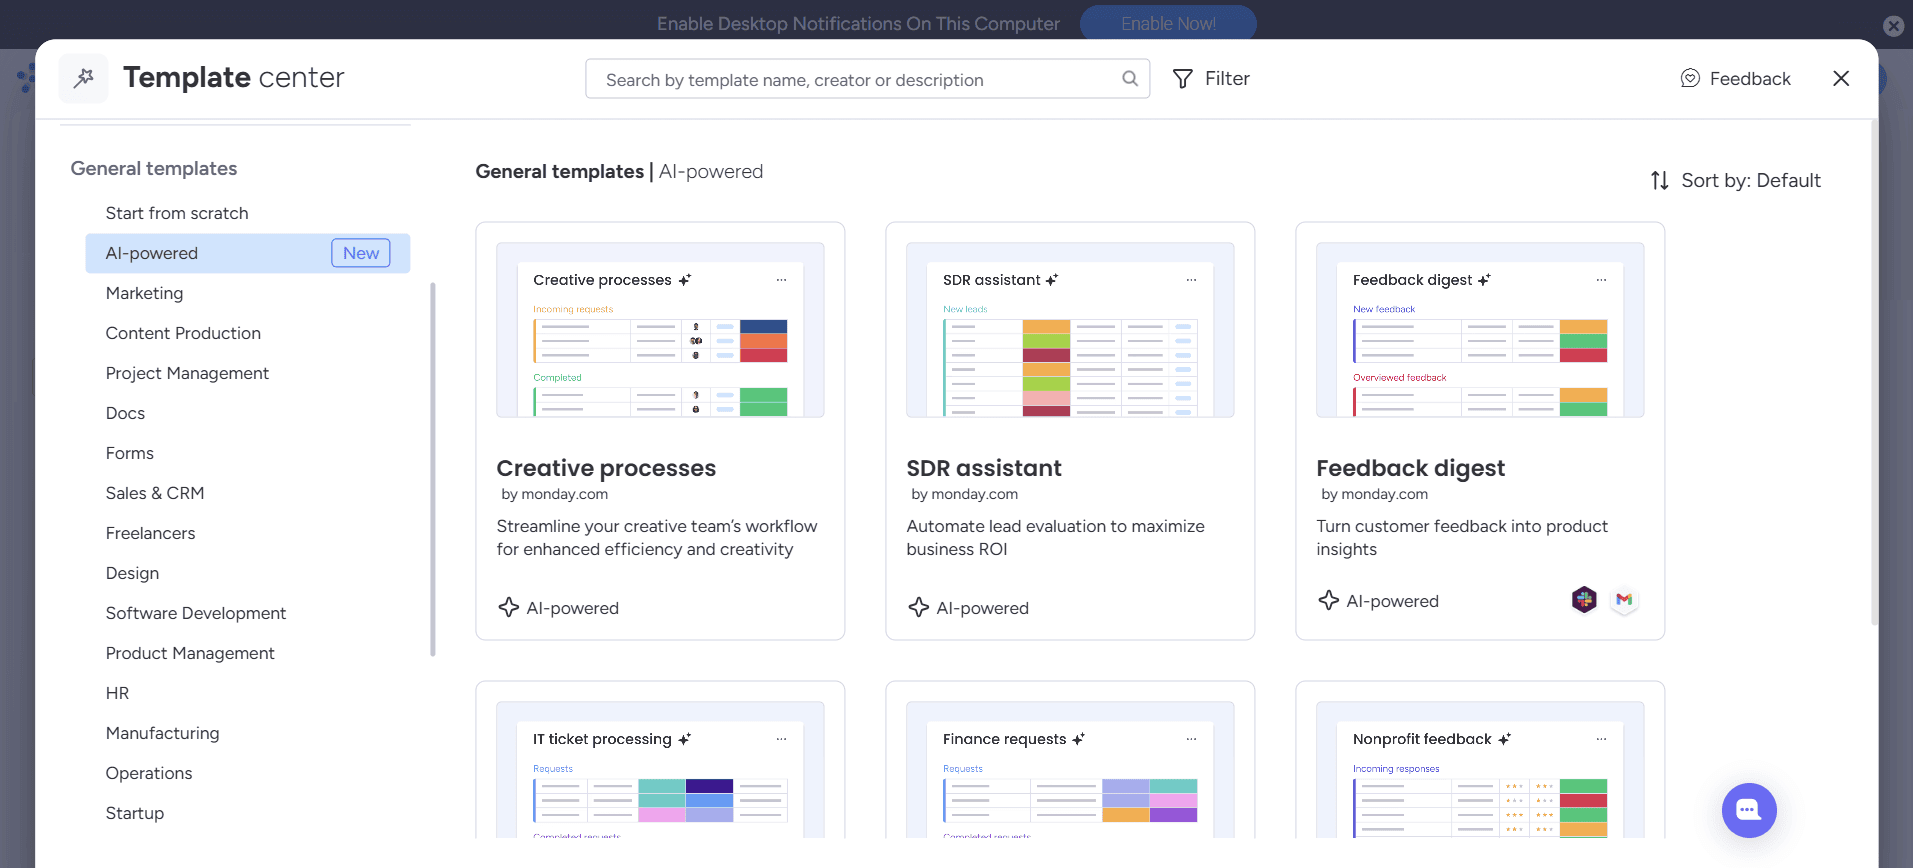Open the Nonprofit feedback template thumbnail

coord(1480,770)
